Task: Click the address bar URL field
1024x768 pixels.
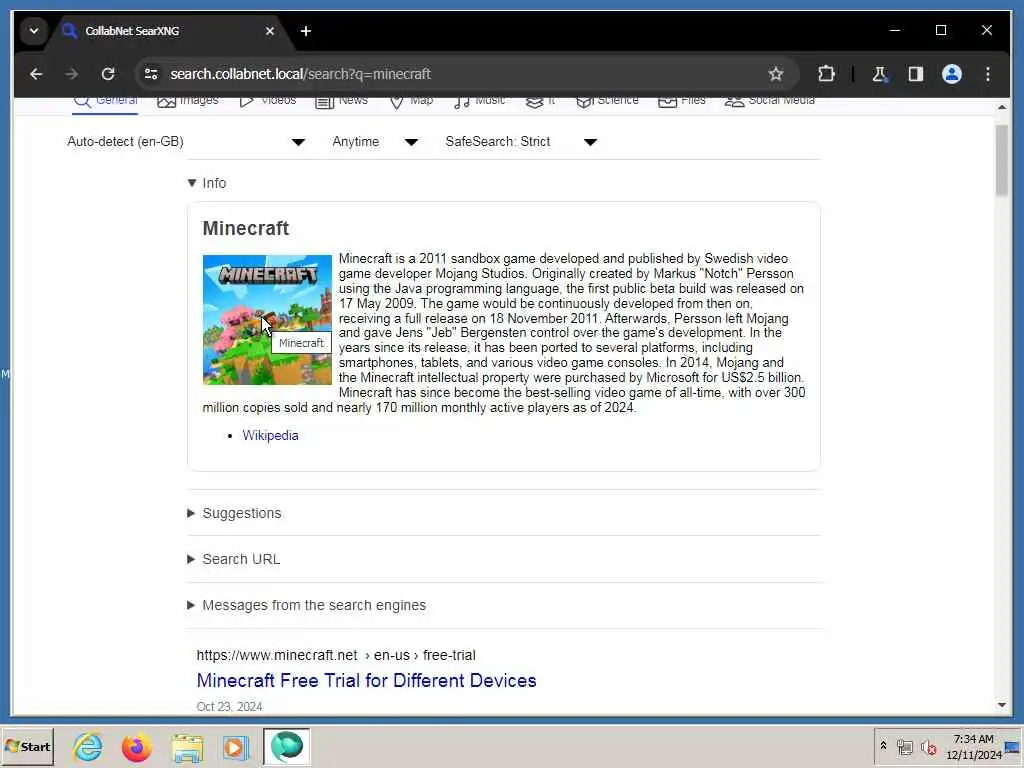Action: [457, 74]
